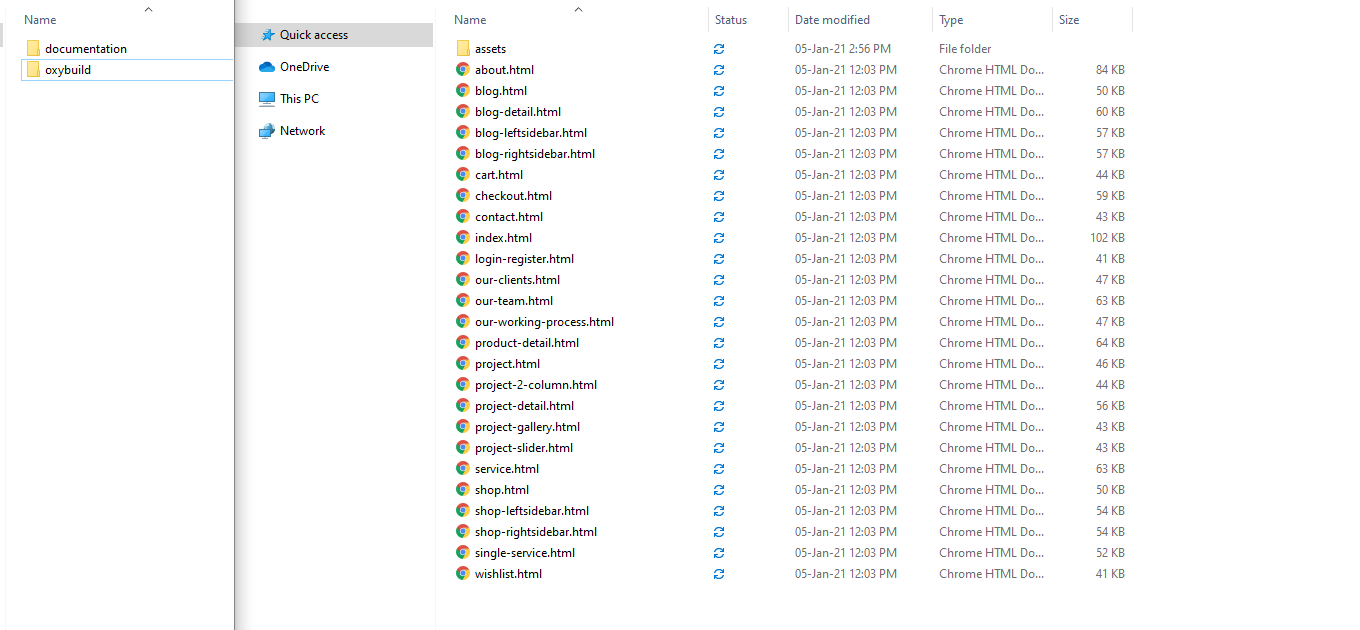The image size is (1360, 630).
Task: Click the sync status icon for wishlist.html
Action: 719,574
